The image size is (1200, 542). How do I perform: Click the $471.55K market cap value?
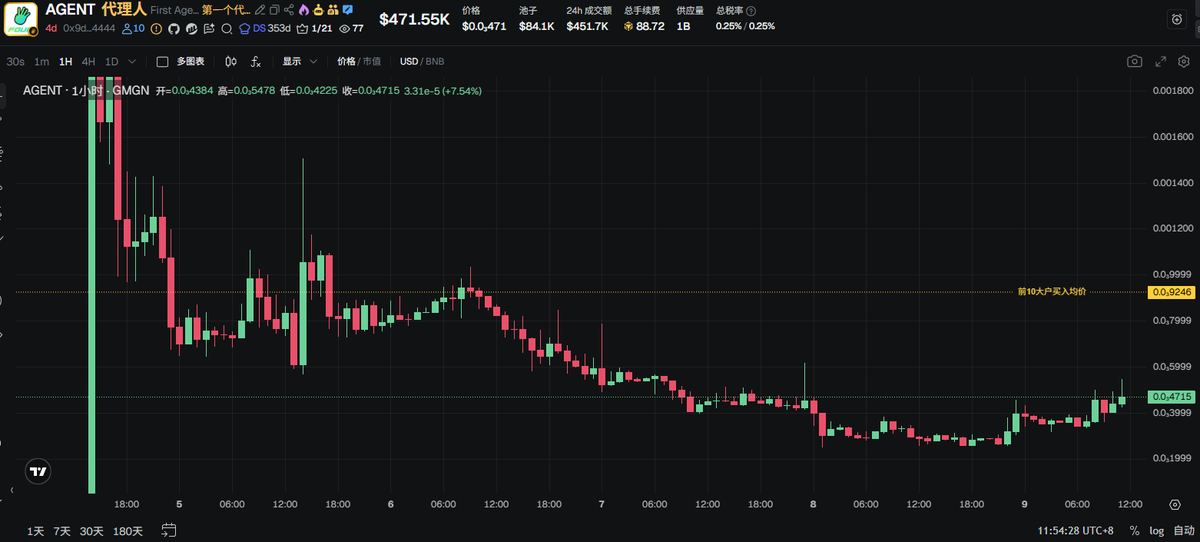click(414, 19)
